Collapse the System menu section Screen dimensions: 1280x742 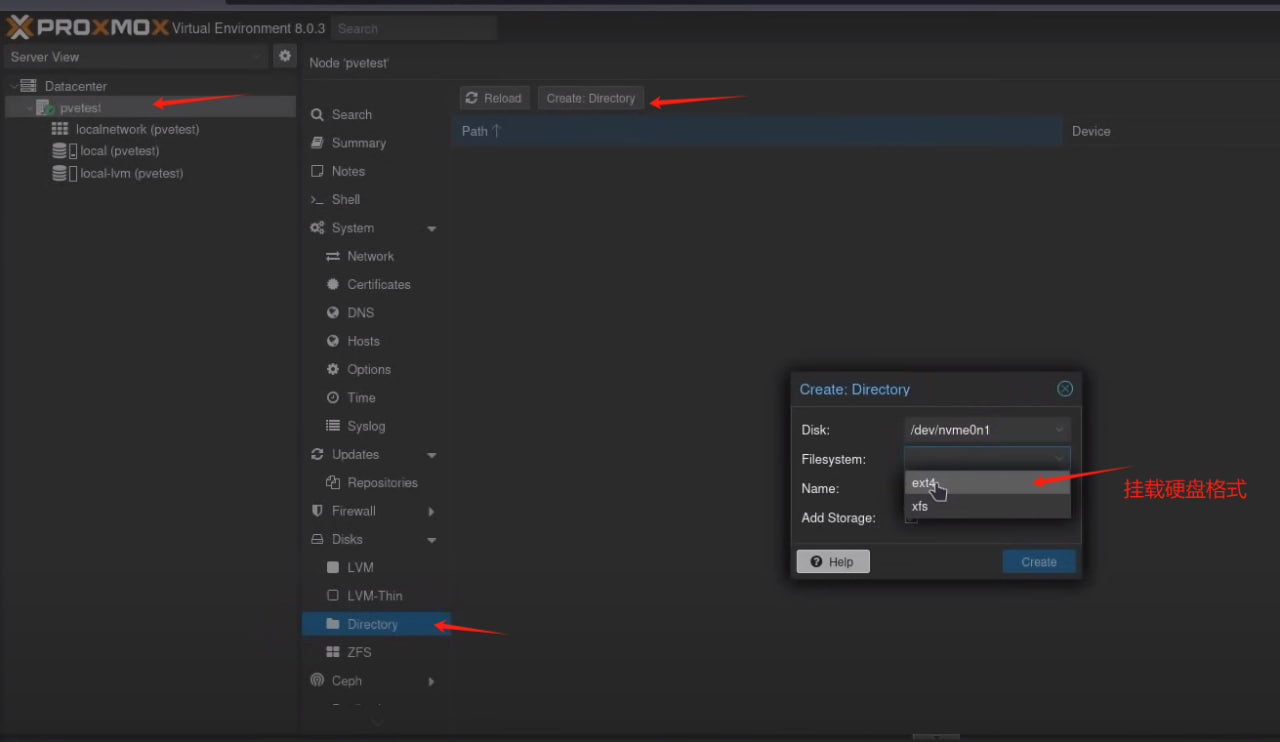(x=432, y=229)
